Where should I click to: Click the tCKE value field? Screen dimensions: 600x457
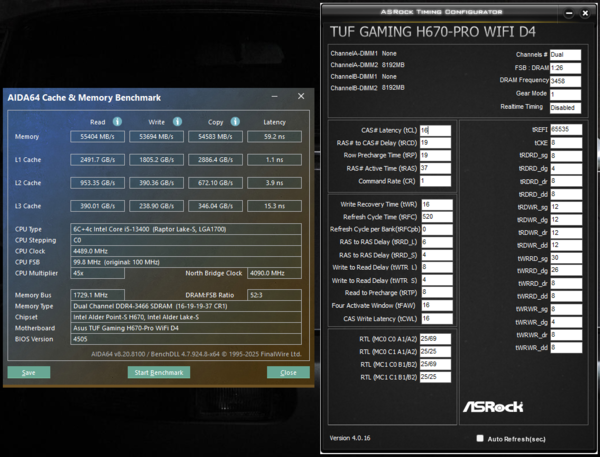point(566,143)
